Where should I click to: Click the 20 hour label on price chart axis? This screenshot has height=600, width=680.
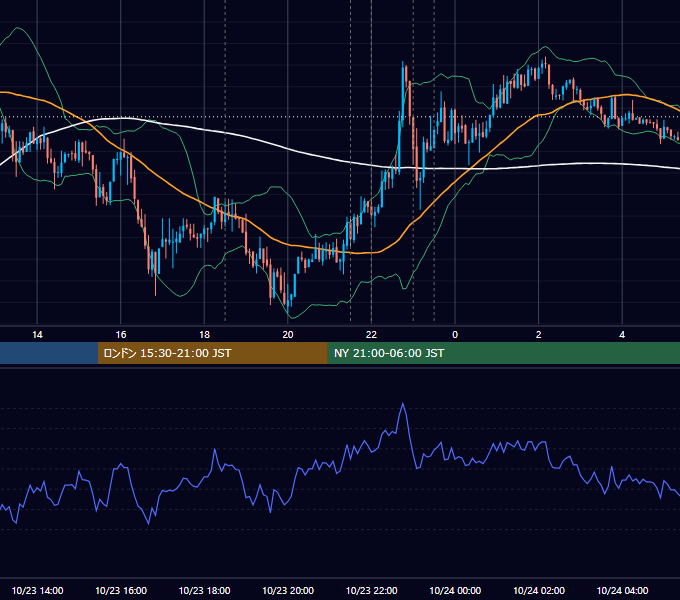[288, 335]
